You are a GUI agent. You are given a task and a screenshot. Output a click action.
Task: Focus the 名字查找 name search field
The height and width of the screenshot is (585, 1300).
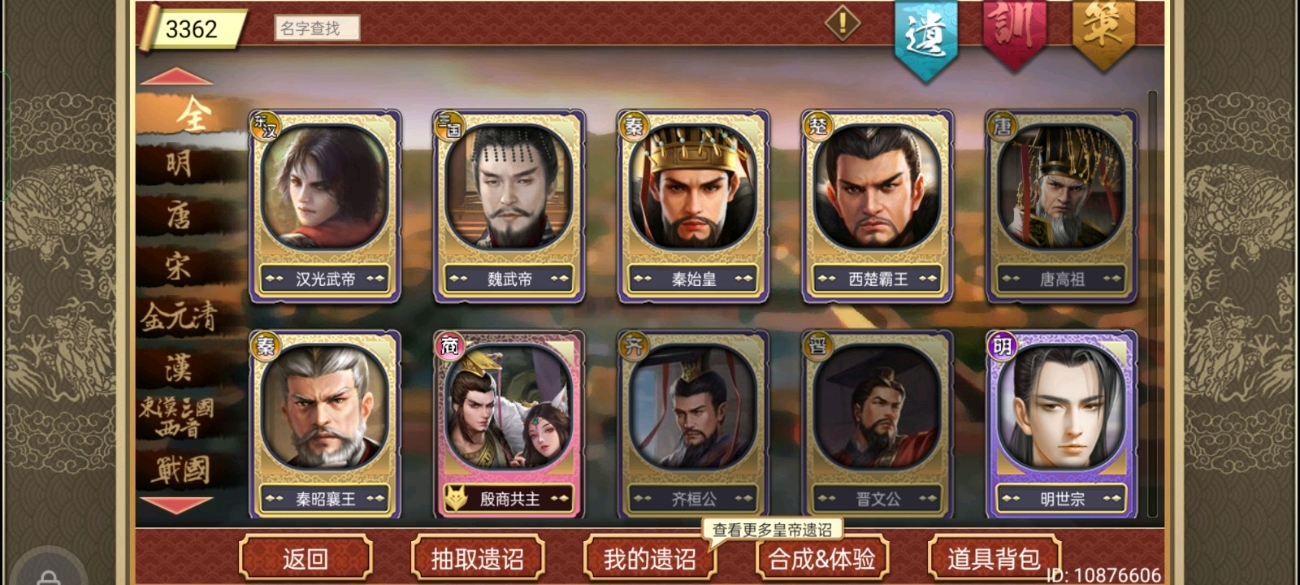click(317, 28)
